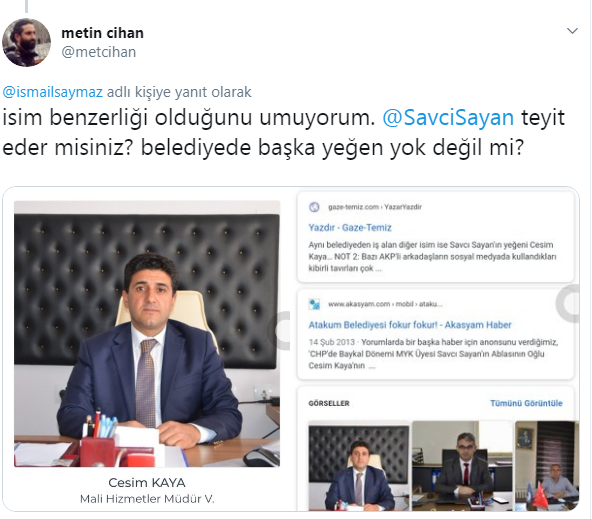Click the gaze-temiz.com breadcrumb URL
This screenshot has width=592, height=519.
375,207
